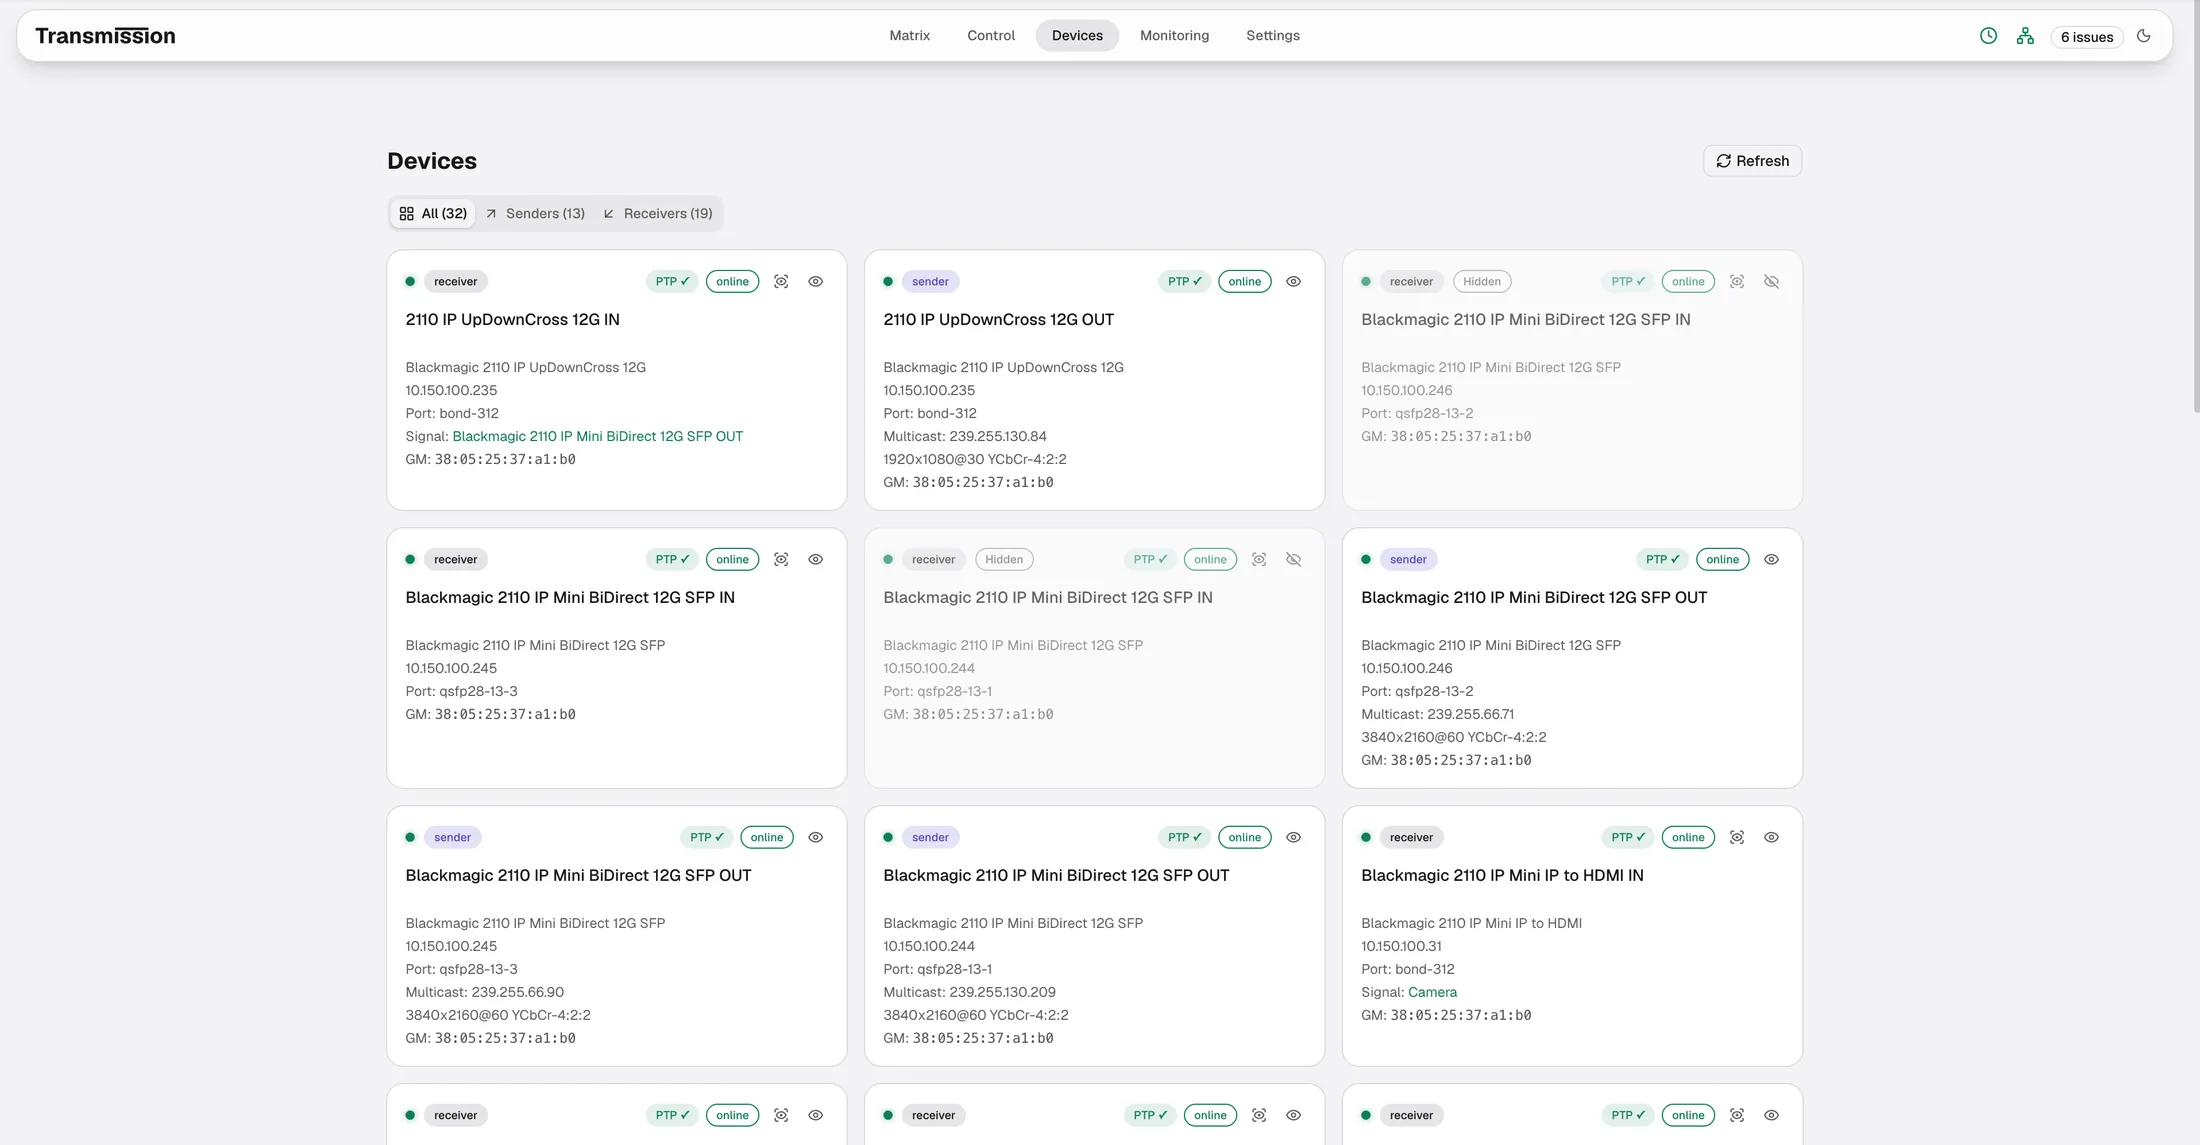Hide the BiDirect SFP OUT sender at 10.150.100.244
This screenshot has width=2200, height=1145.
pos(1294,838)
